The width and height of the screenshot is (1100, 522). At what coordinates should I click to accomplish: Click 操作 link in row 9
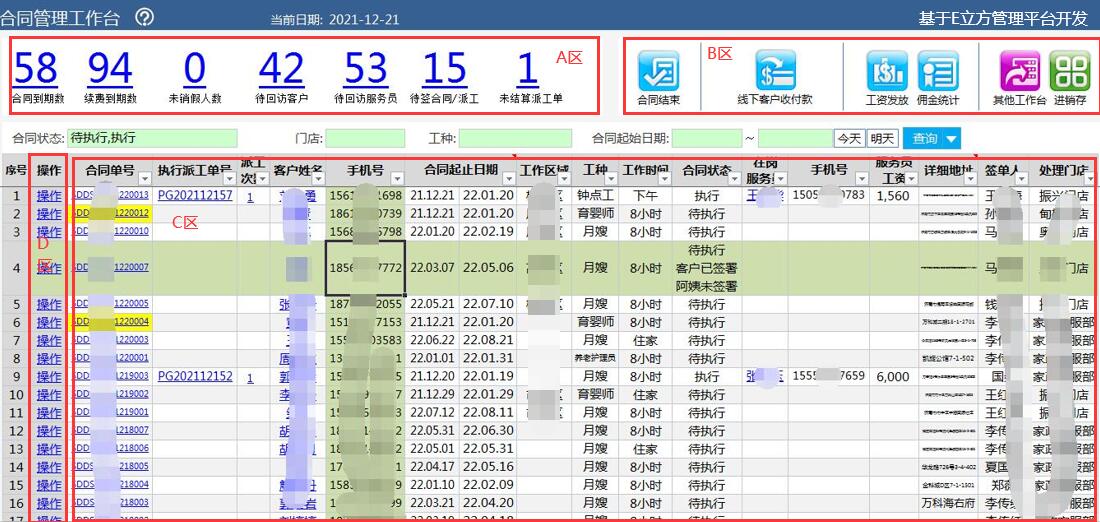[48, 377]
